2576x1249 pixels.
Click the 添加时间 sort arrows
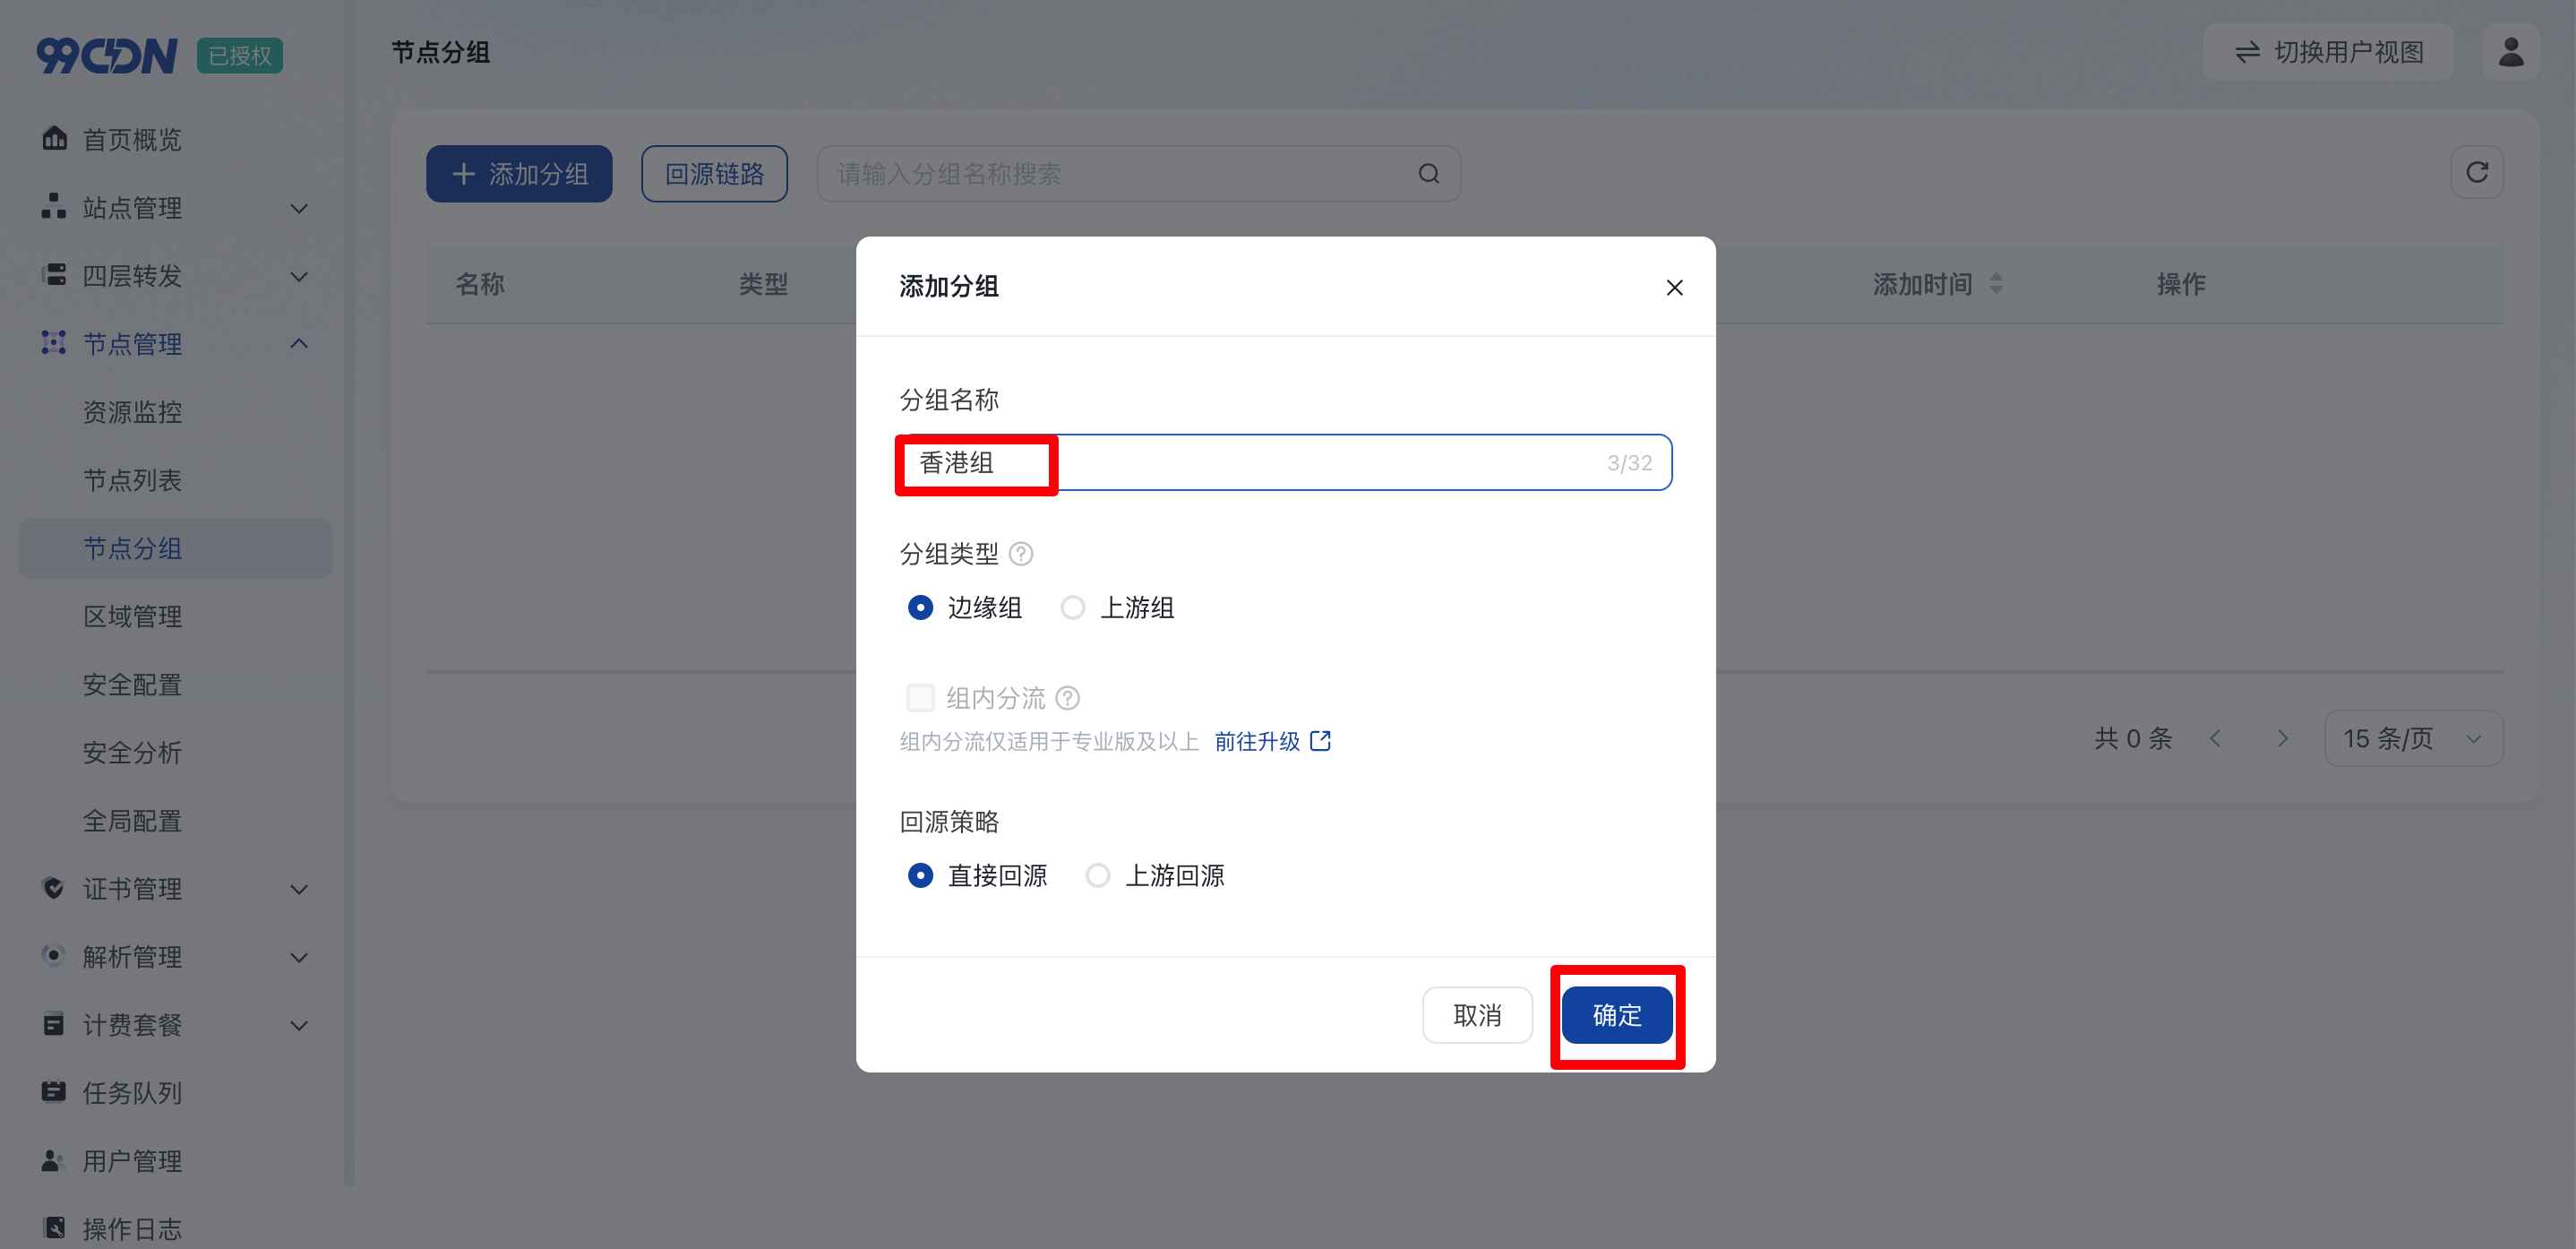pos(1995,284)
